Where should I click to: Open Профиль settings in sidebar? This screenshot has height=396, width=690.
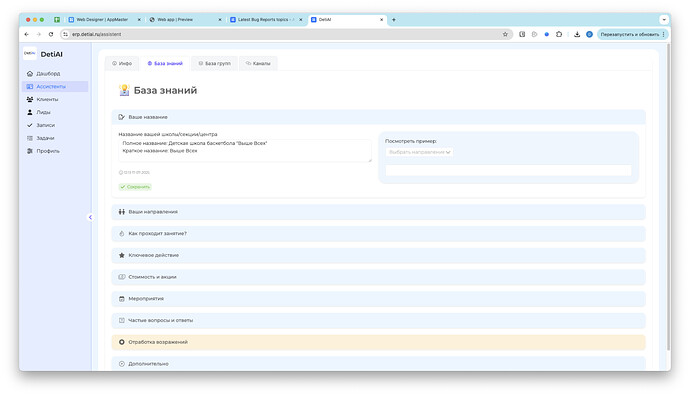[43, 151]
